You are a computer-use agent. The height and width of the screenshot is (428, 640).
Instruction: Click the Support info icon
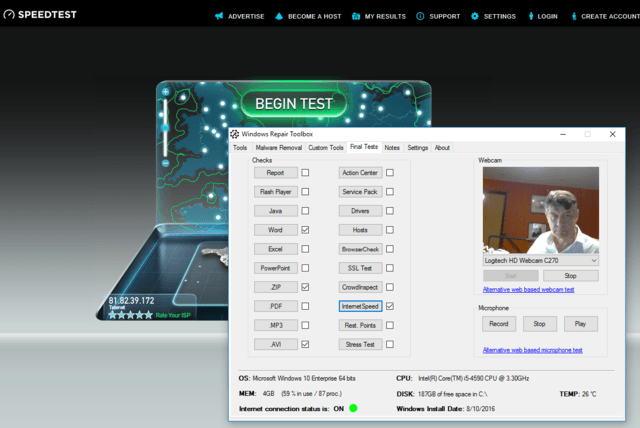point(420,16)
